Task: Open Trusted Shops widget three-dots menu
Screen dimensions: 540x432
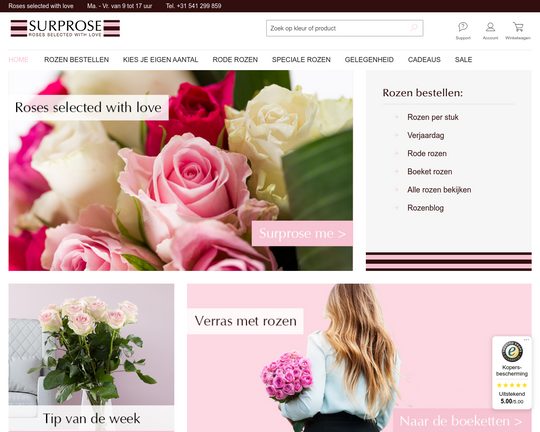Action: (x=526, y=340)
